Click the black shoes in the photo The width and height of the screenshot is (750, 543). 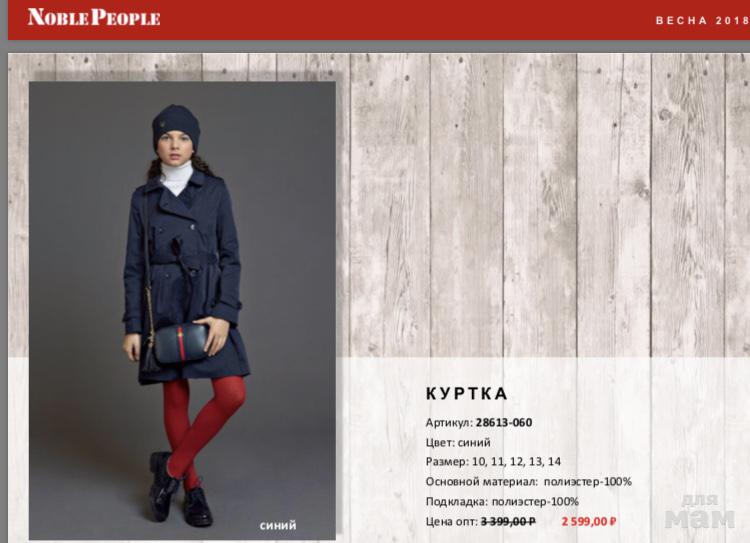click(x=180, y=490)
